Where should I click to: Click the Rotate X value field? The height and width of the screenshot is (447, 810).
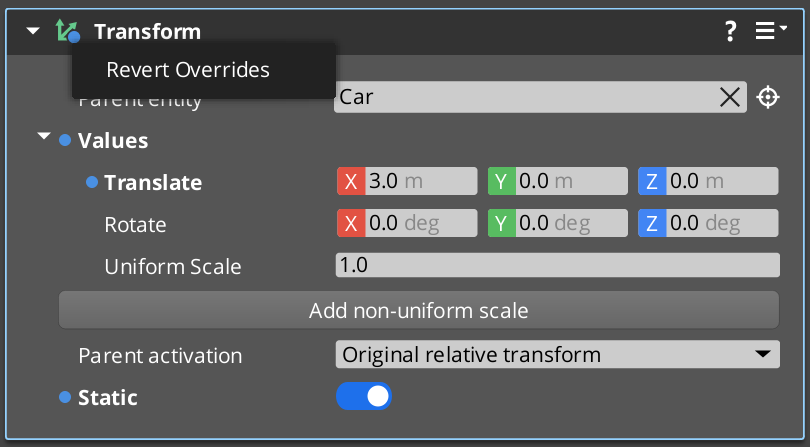click(x=418, y=223)
